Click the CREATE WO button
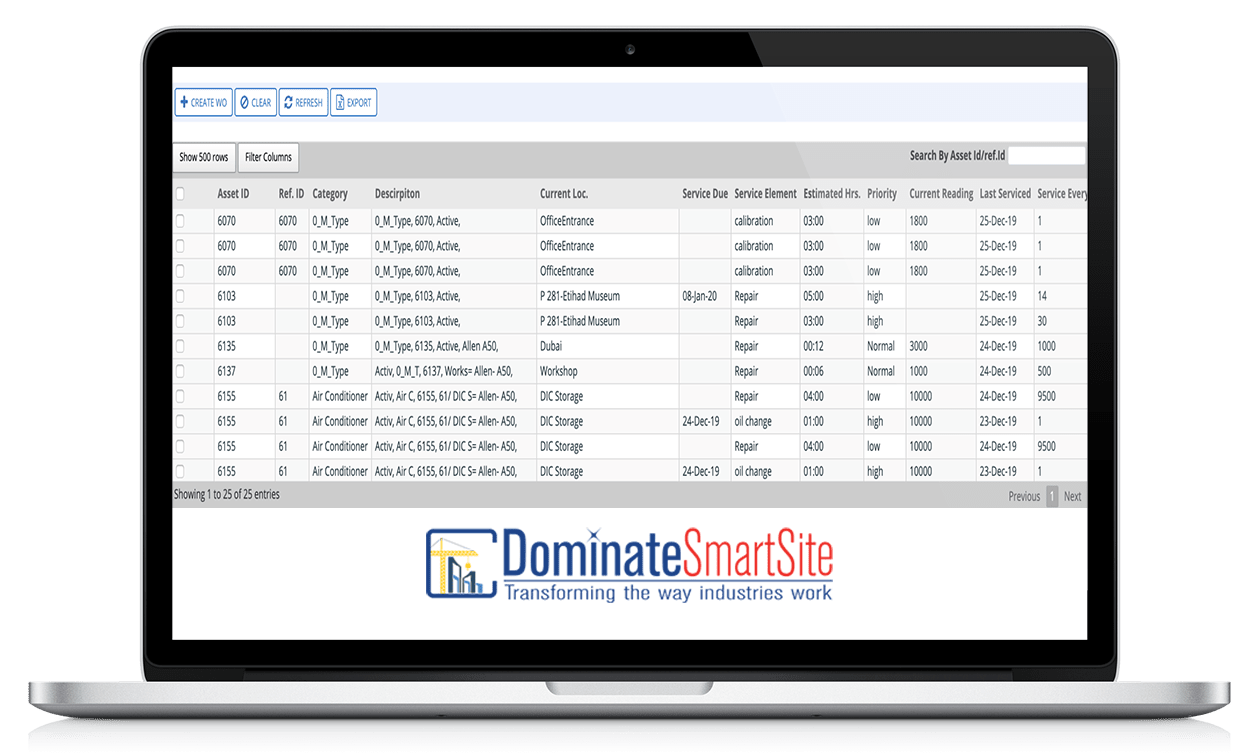The image size is (1260, 756). coord(203,103)
